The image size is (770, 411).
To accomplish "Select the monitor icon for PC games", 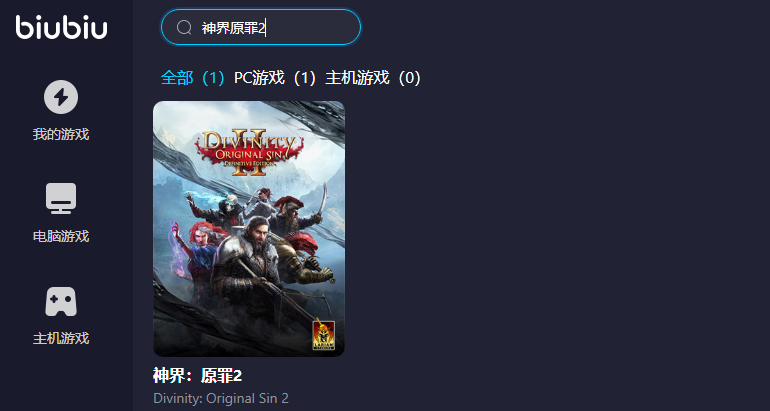I will pos(61,198).
